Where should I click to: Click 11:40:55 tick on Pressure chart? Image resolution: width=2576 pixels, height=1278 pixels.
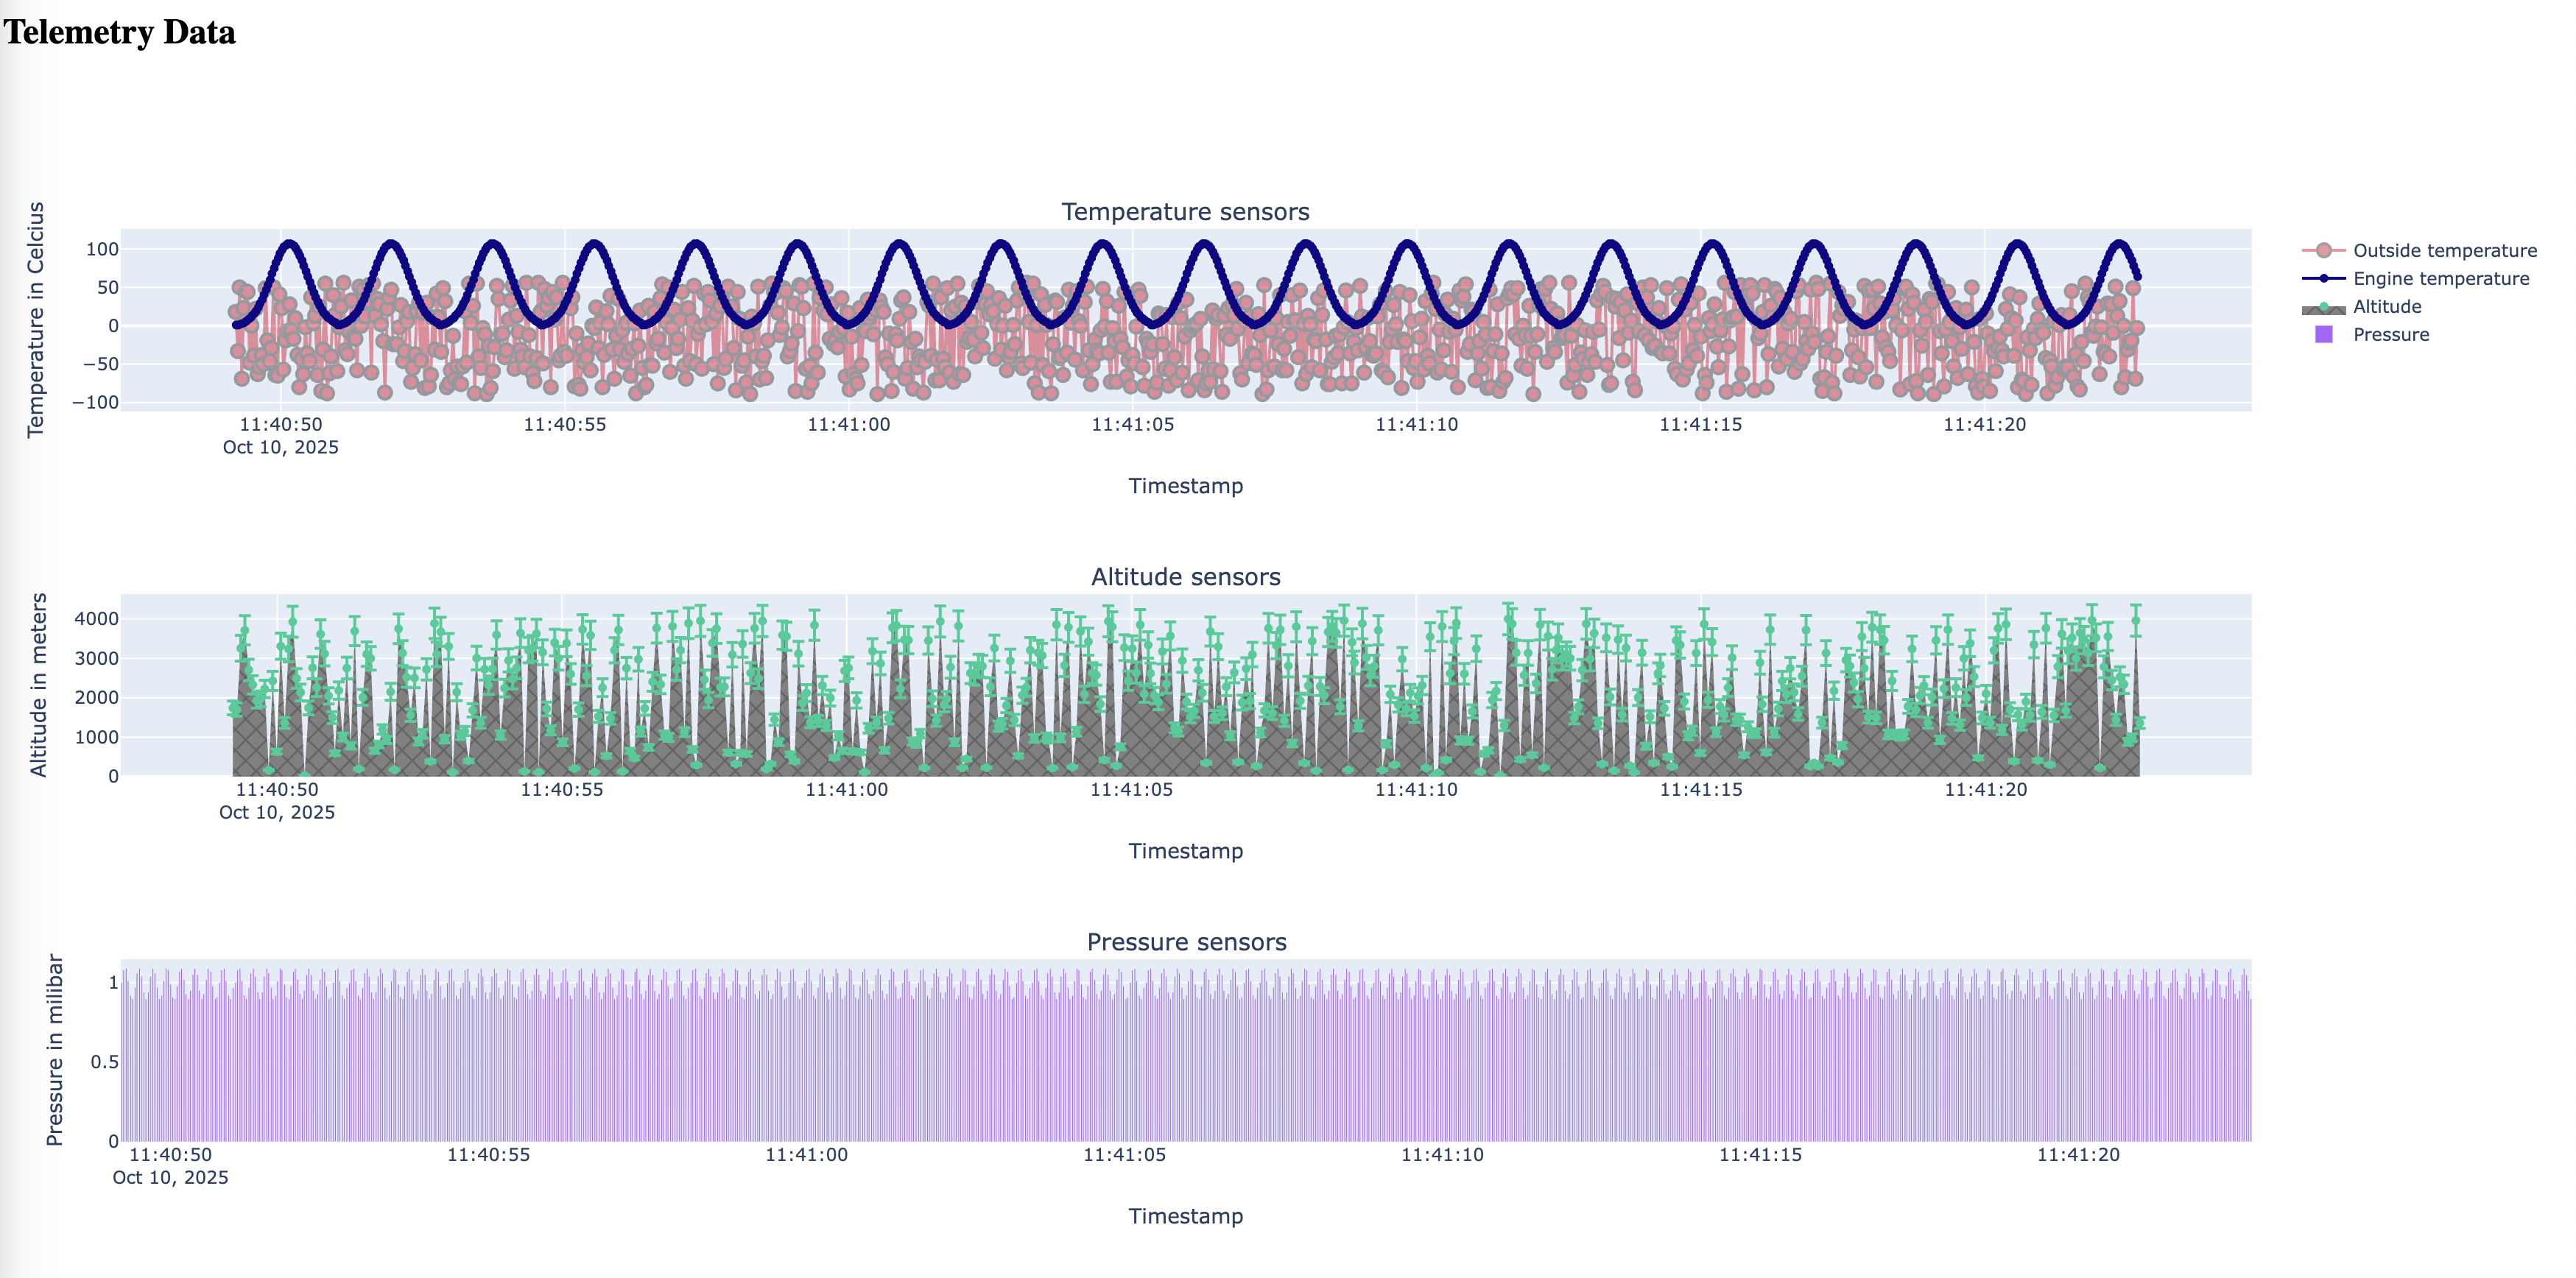tap(489, 1155)
